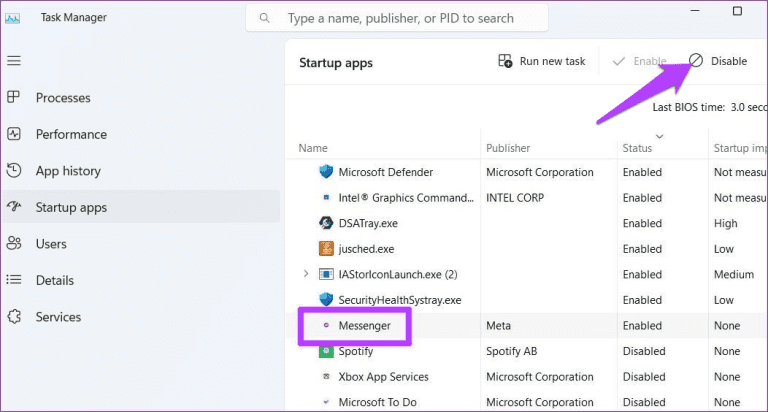Click the Run new task button

tap(542, 61)
